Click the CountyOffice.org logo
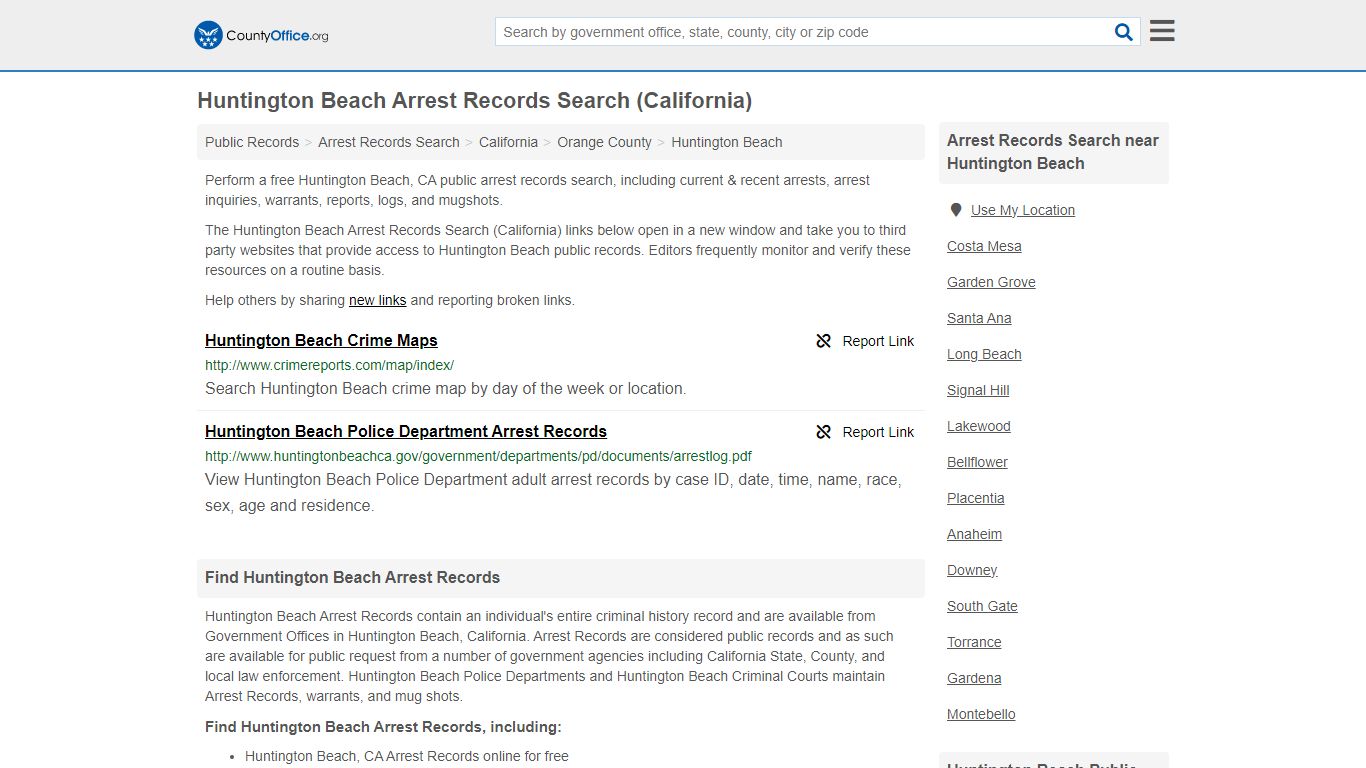The height and width of the screenshot is (768, 1366). pyautogui.click(x=259, y=35)
